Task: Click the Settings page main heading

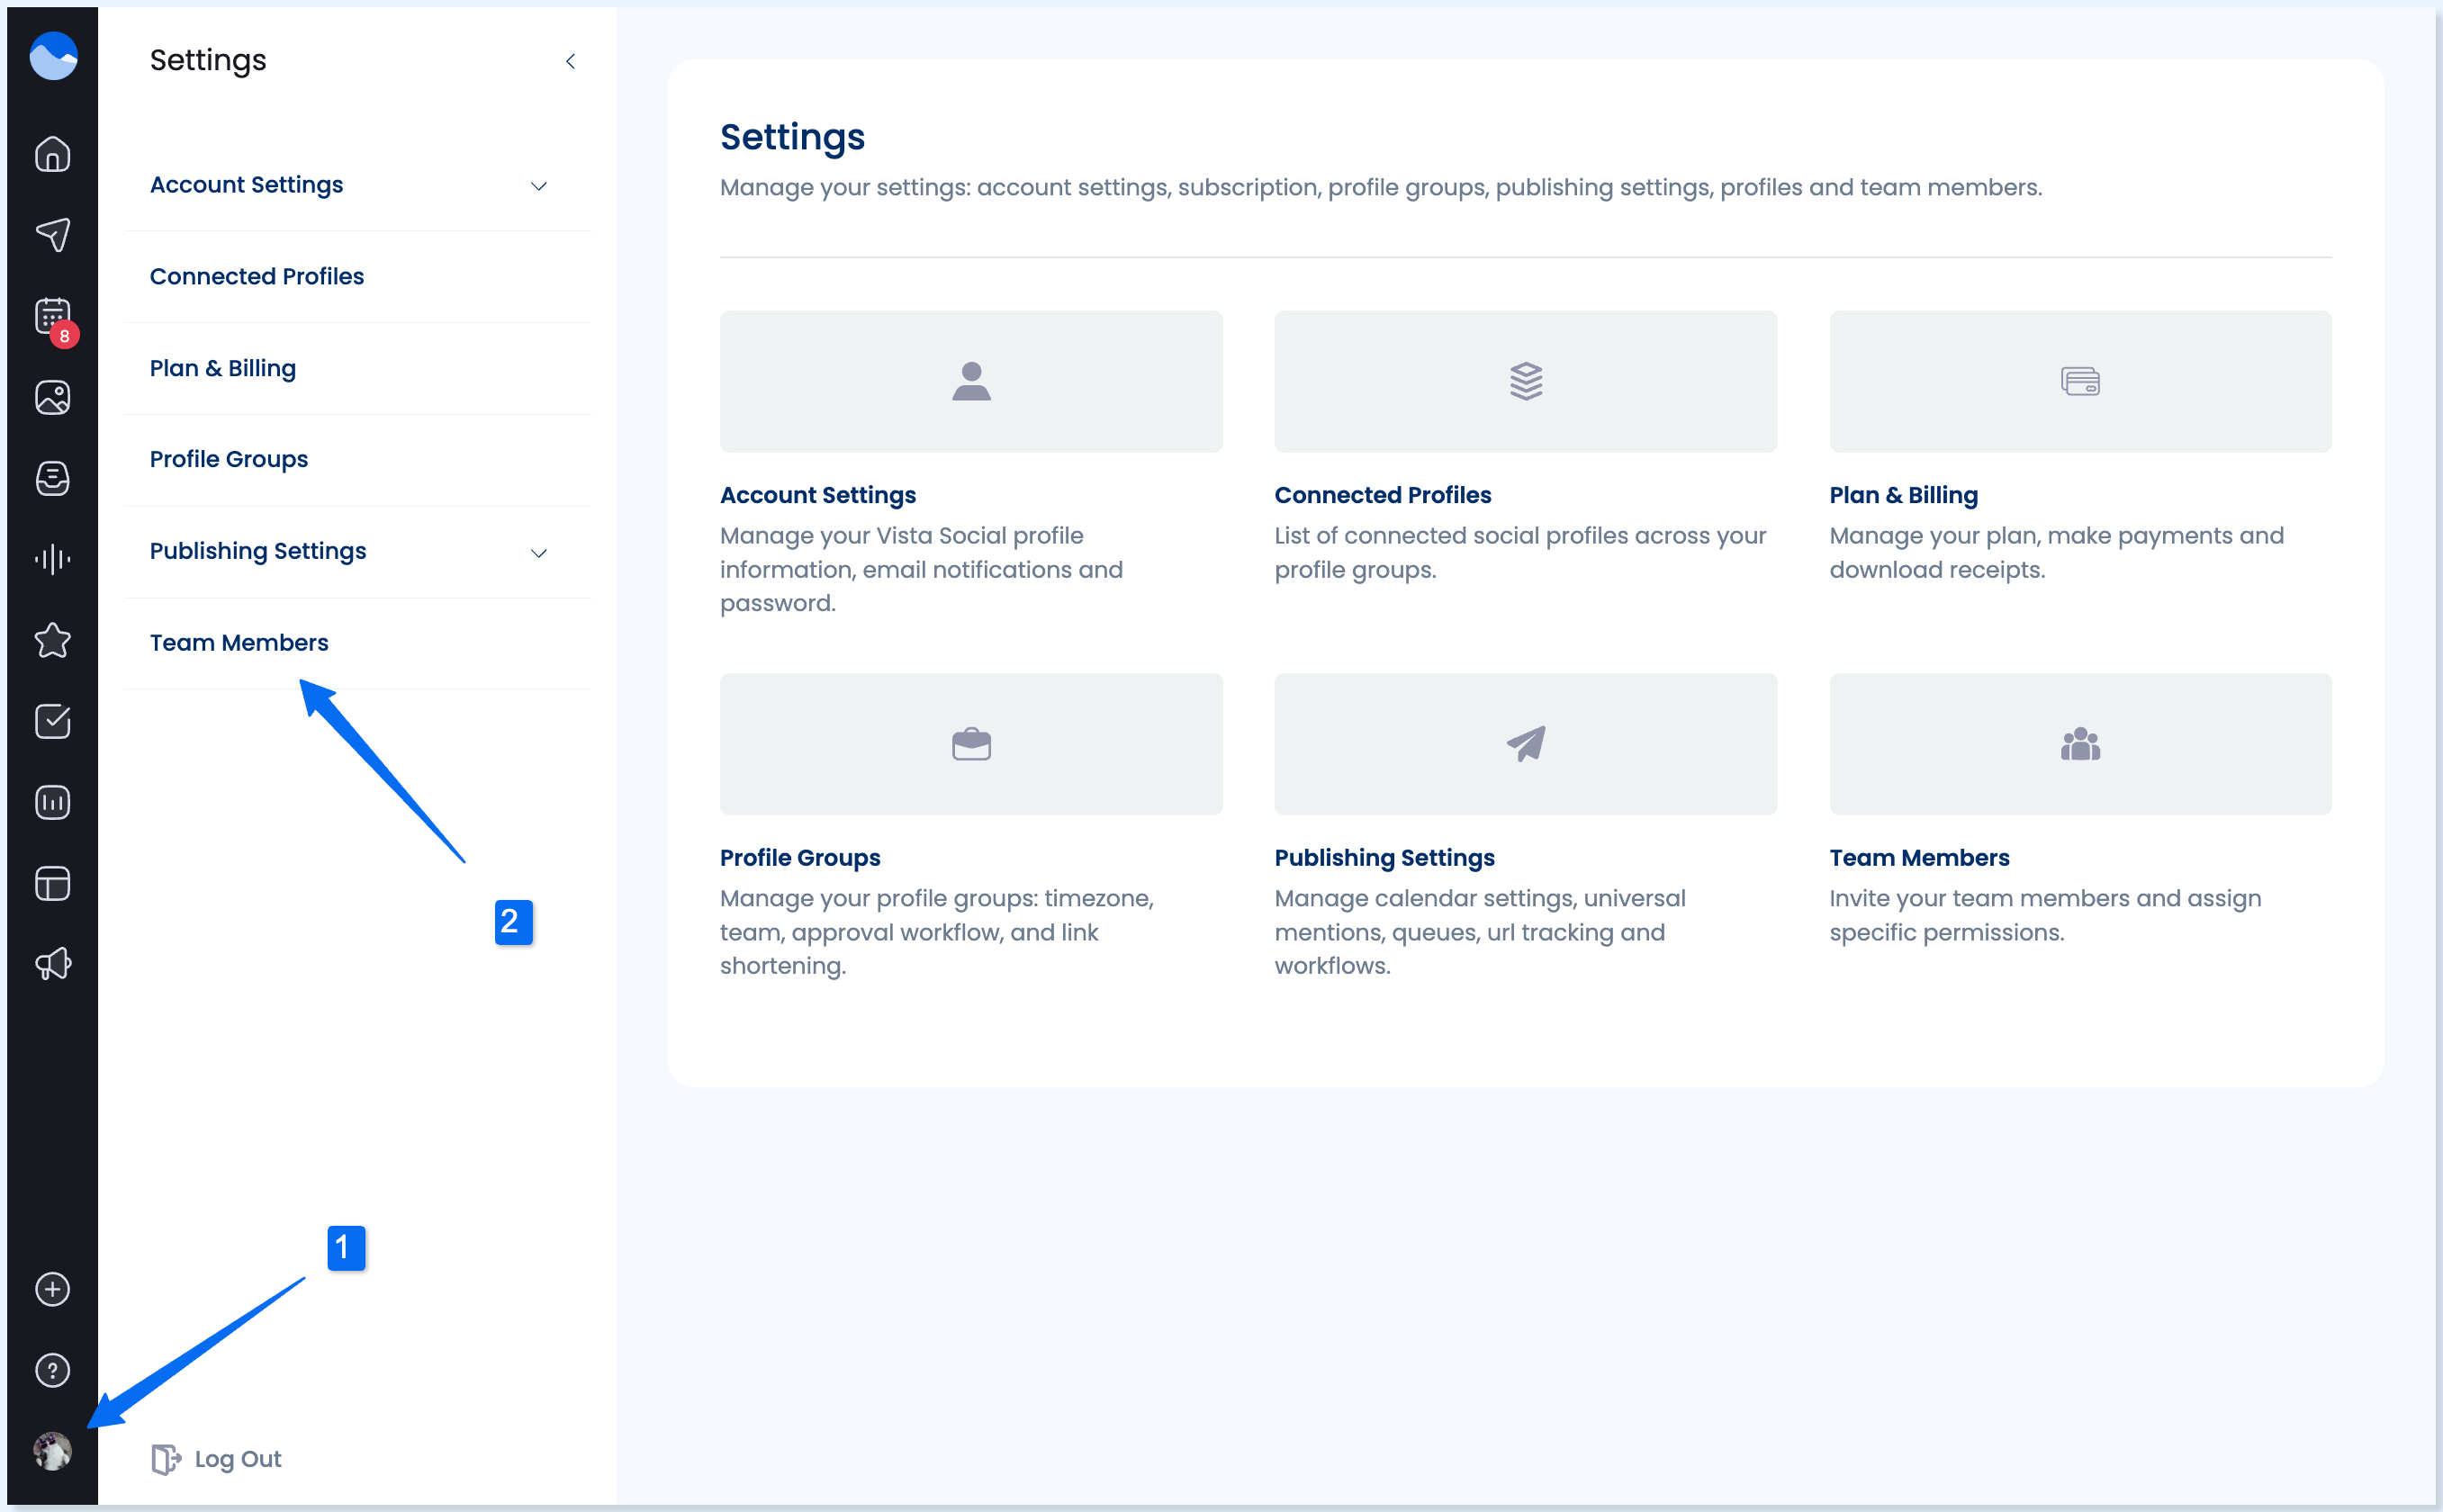Action: [792, 137]
